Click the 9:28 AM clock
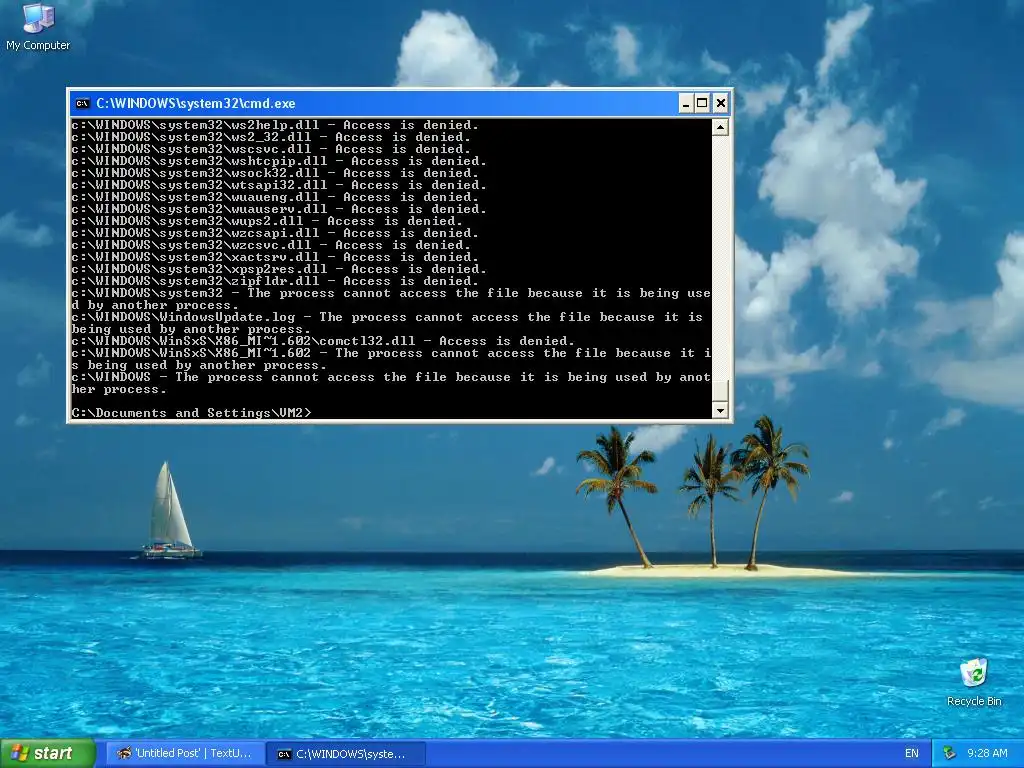1024x768 pixels. click(x=987, y=753)
